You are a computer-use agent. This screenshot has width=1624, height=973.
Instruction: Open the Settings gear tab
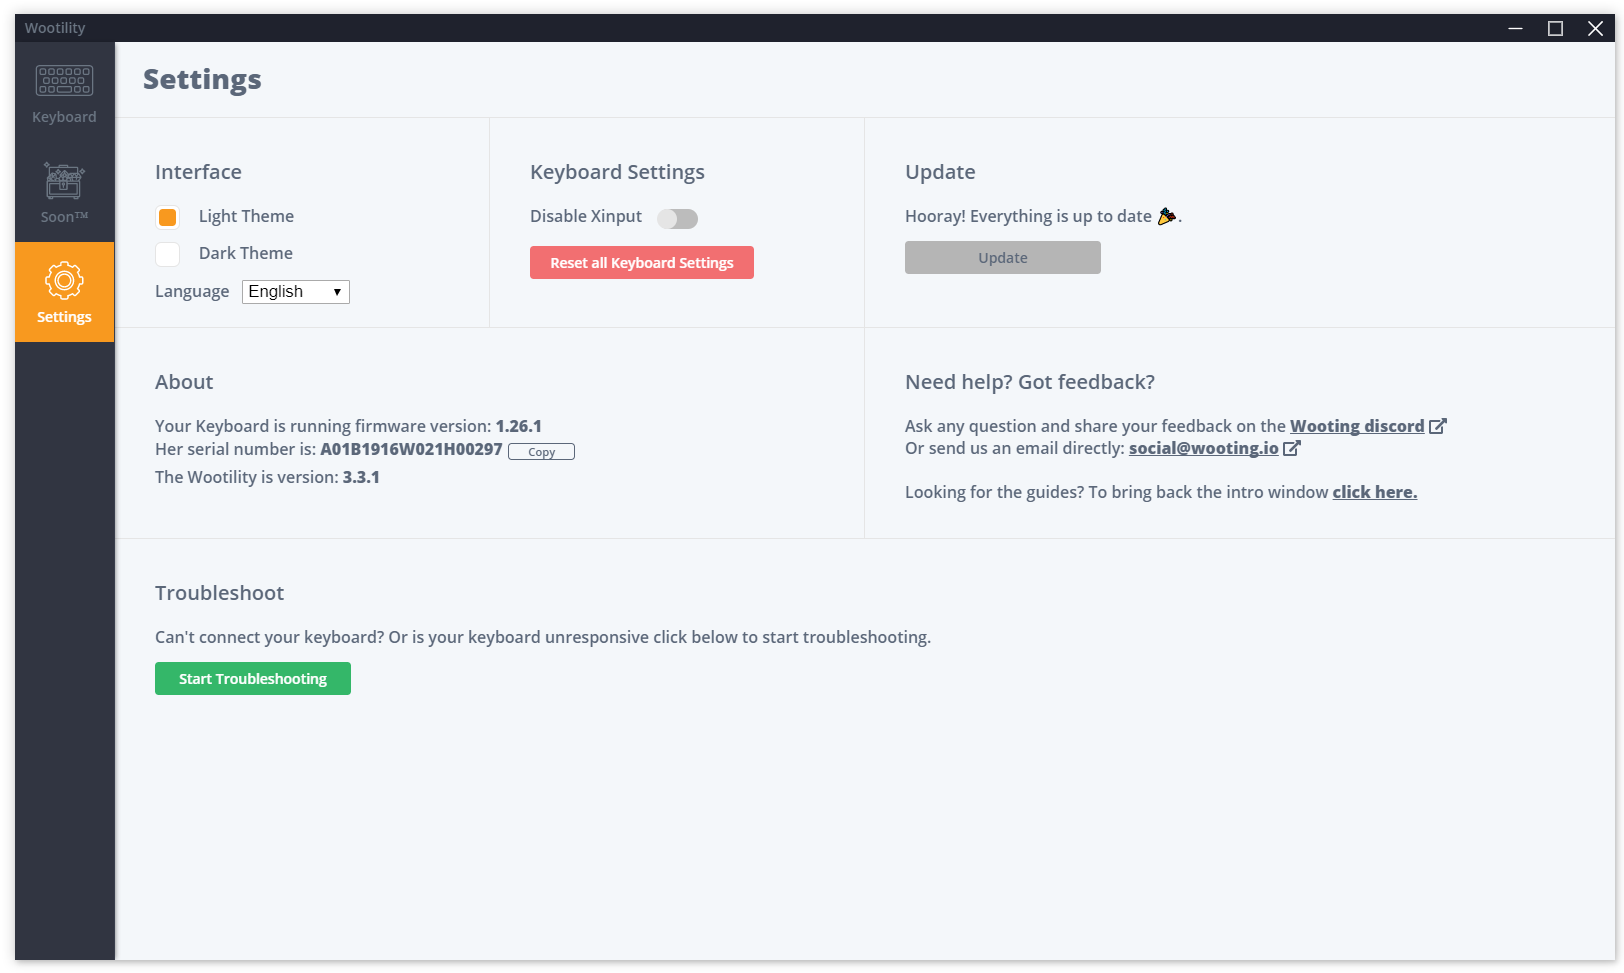[64, 292]
